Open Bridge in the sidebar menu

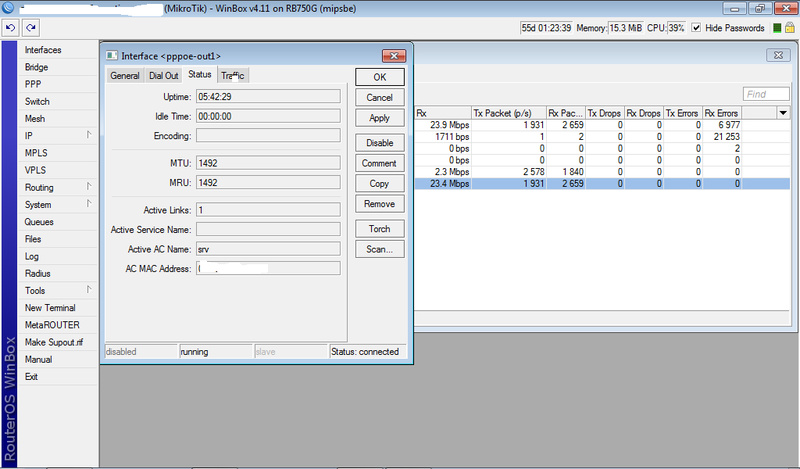[x=57, y=67]
